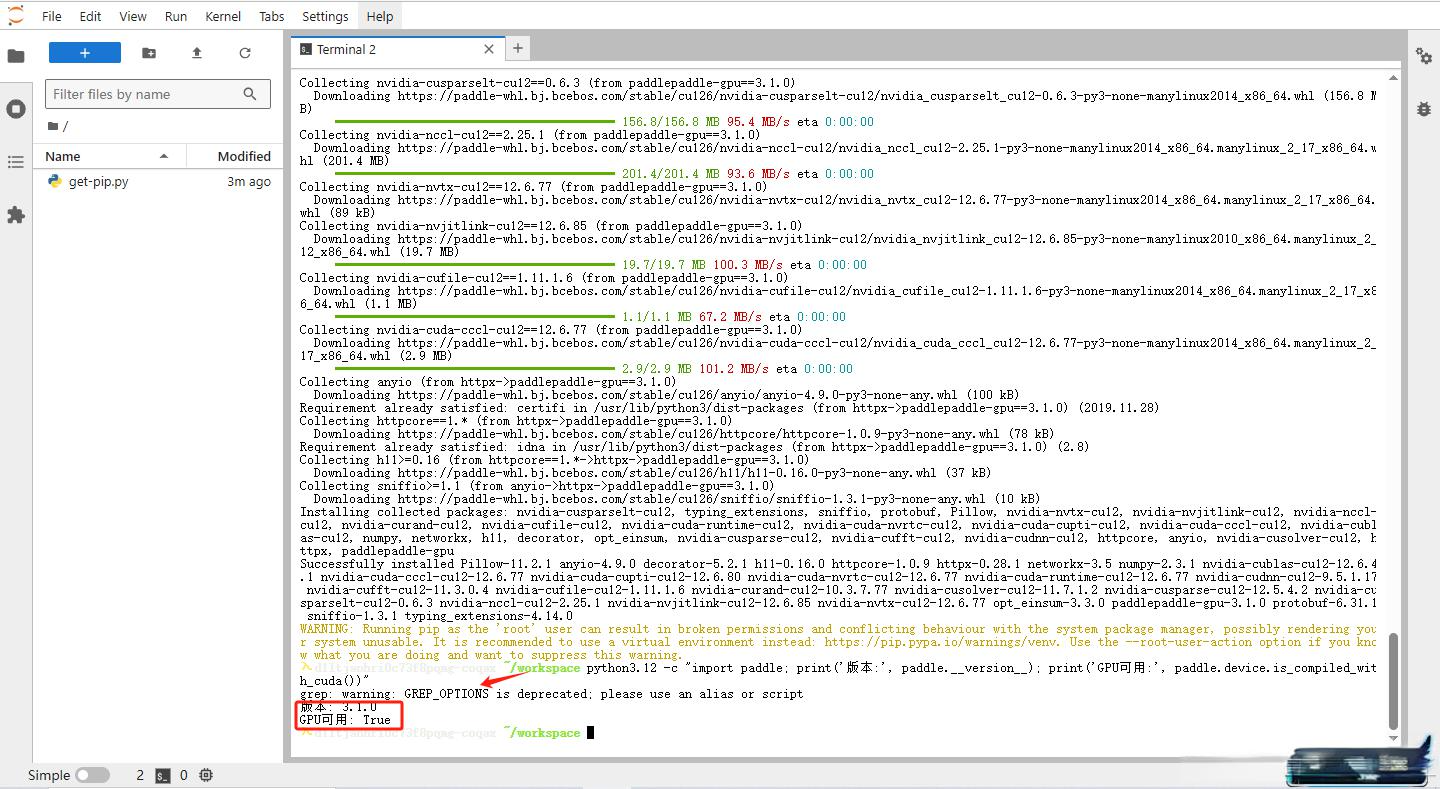1440x789 pixels.
Task: Show the Table of Contents panel
Action: coord(16,162)
